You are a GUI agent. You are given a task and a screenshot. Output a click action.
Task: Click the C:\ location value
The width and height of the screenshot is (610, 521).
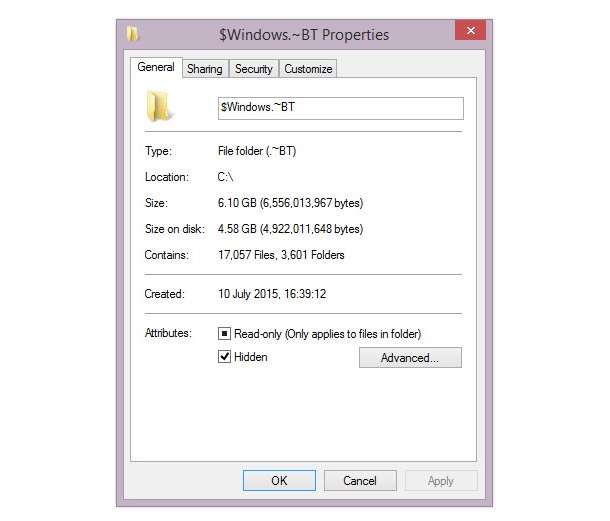(228, 177)
